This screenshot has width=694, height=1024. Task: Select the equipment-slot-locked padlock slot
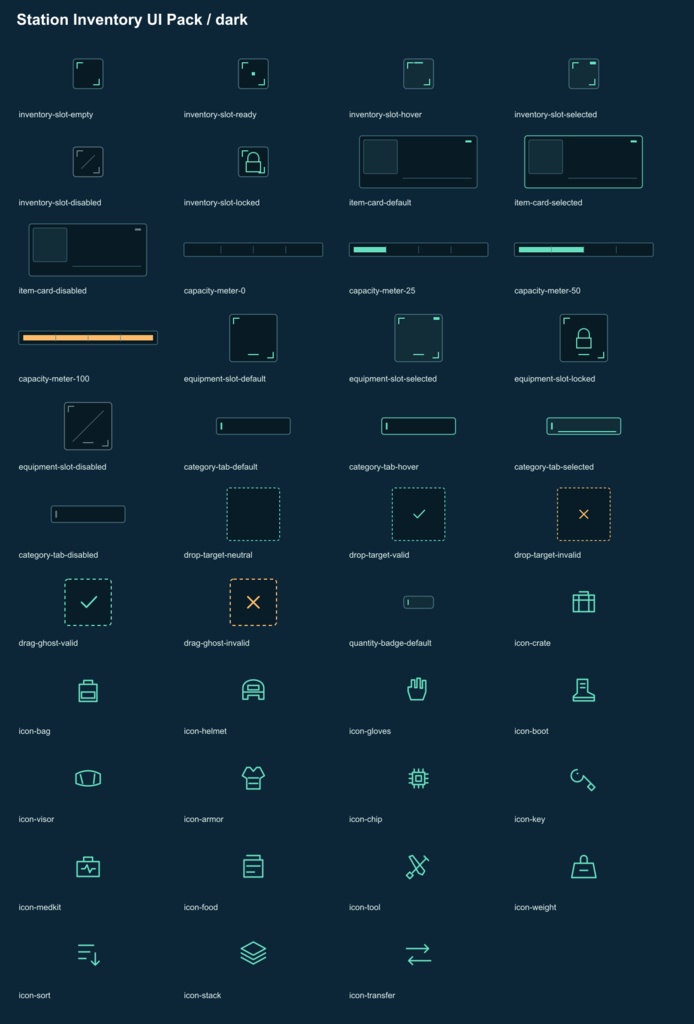(x=583, y=338)
